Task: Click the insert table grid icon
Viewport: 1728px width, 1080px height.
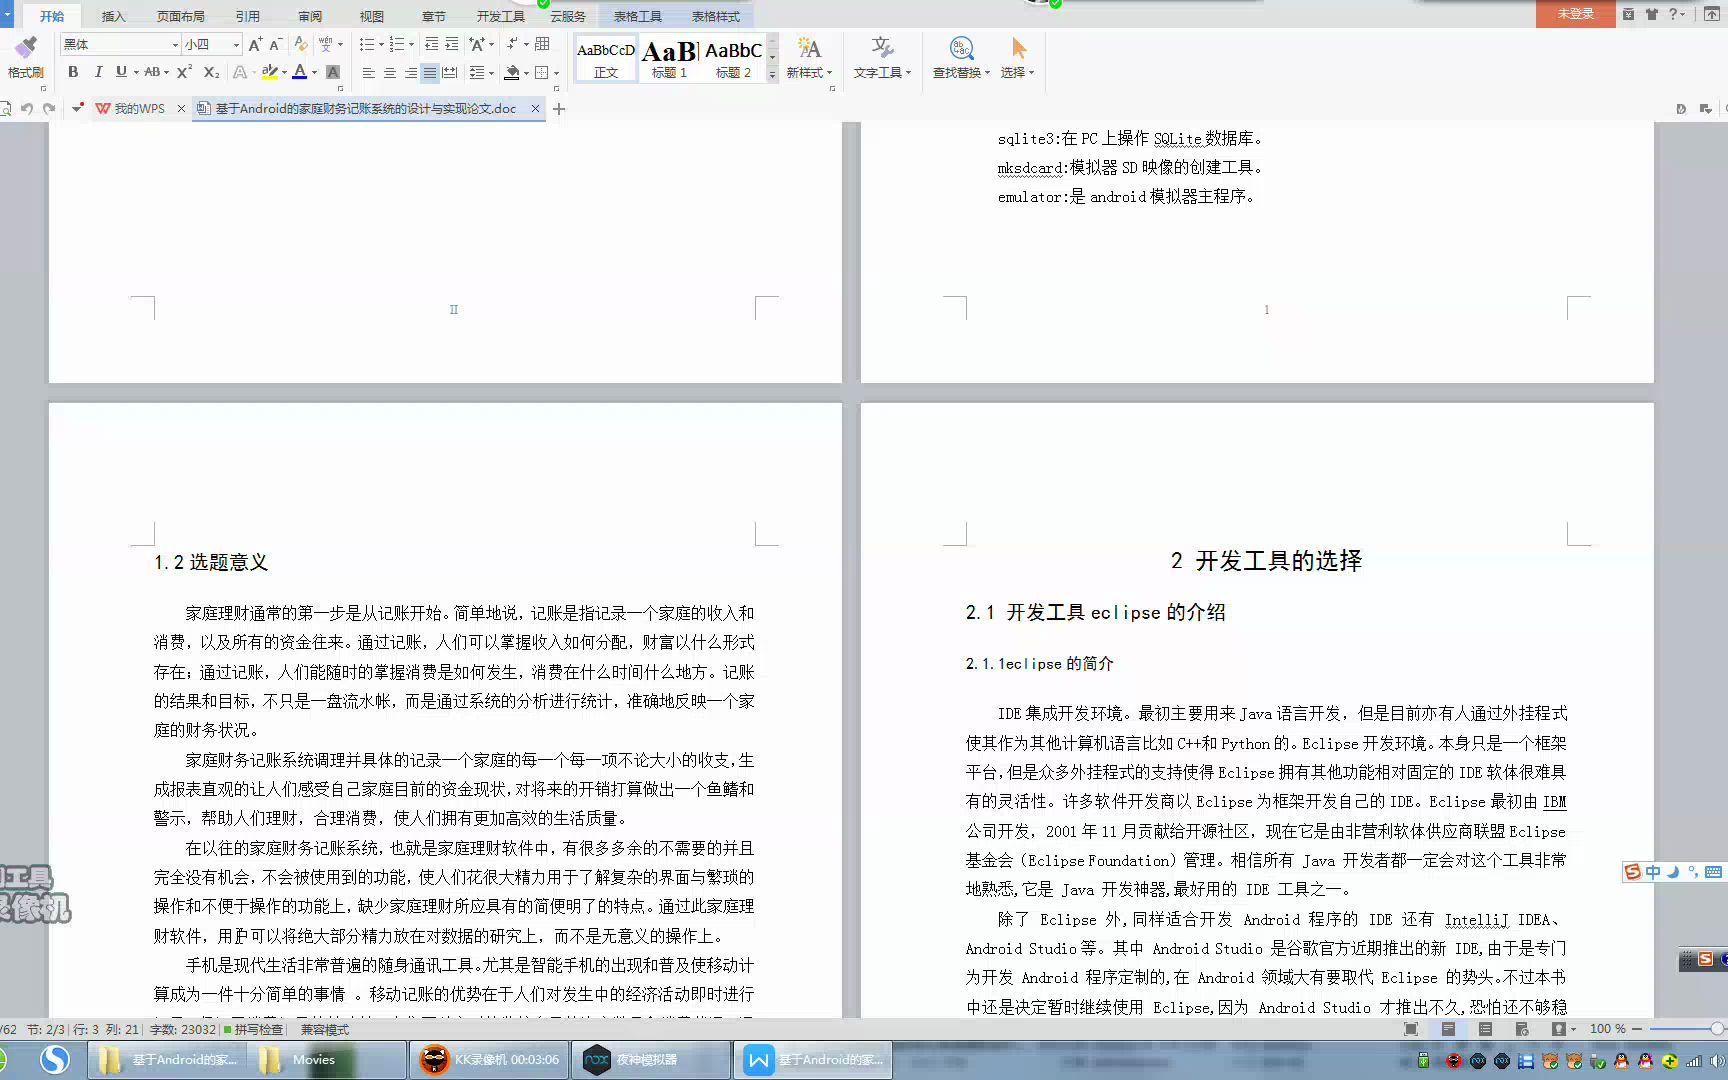Action: [543, 44]
